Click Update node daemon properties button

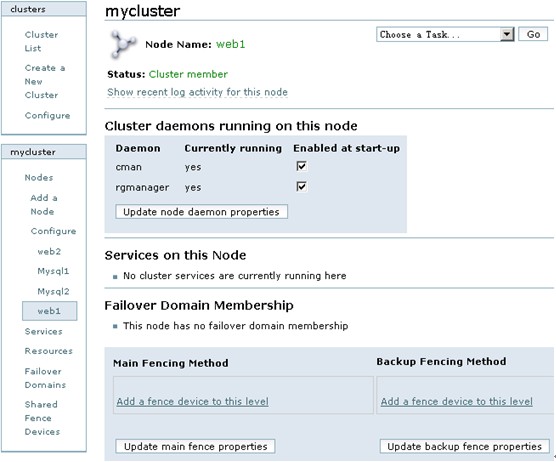pyautogui.click(x=201, y=212)
